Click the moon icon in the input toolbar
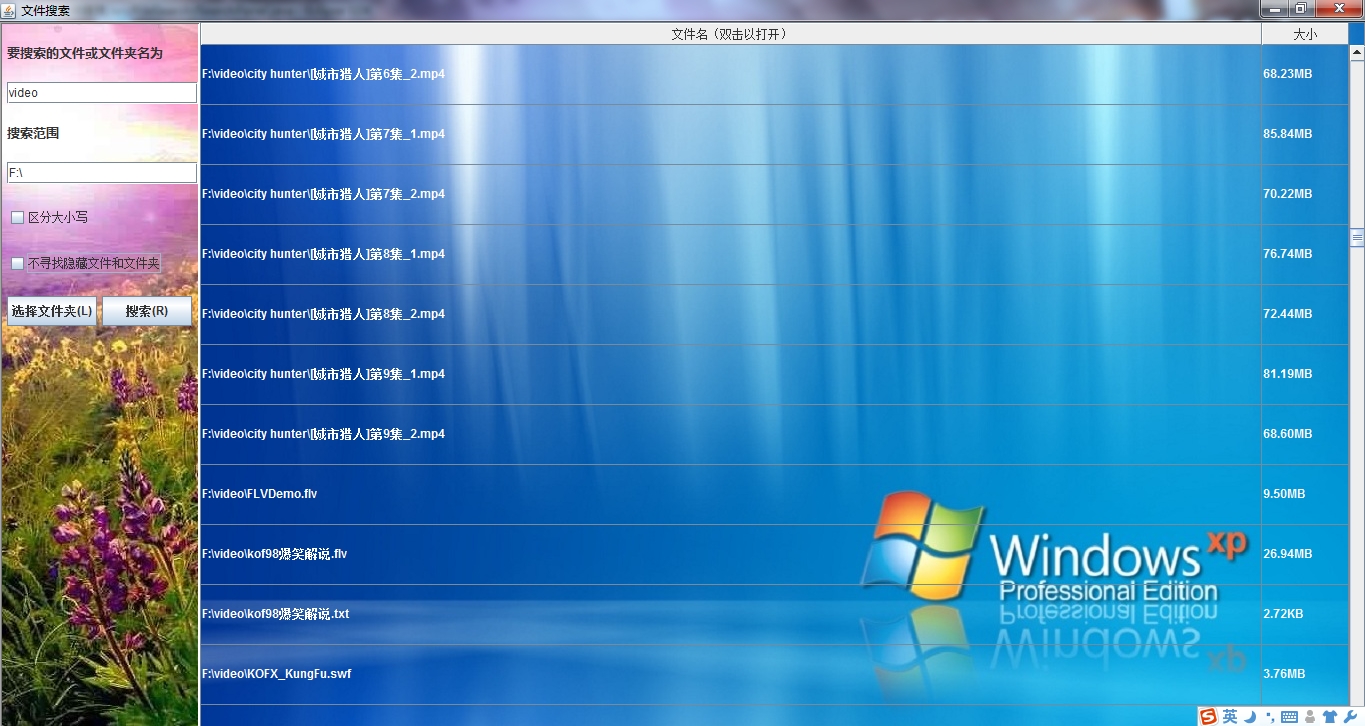 (x=1250, y=716)
